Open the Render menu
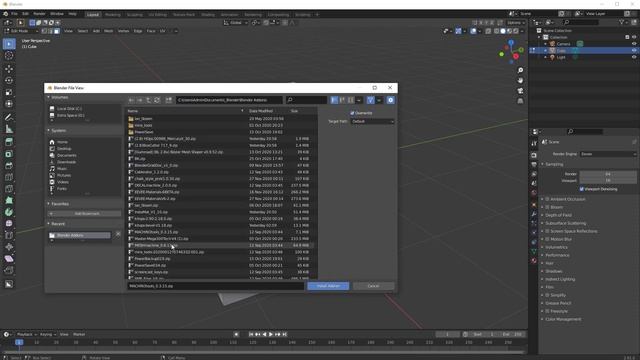The image size is (640, 360). click(x=39, y=14)
